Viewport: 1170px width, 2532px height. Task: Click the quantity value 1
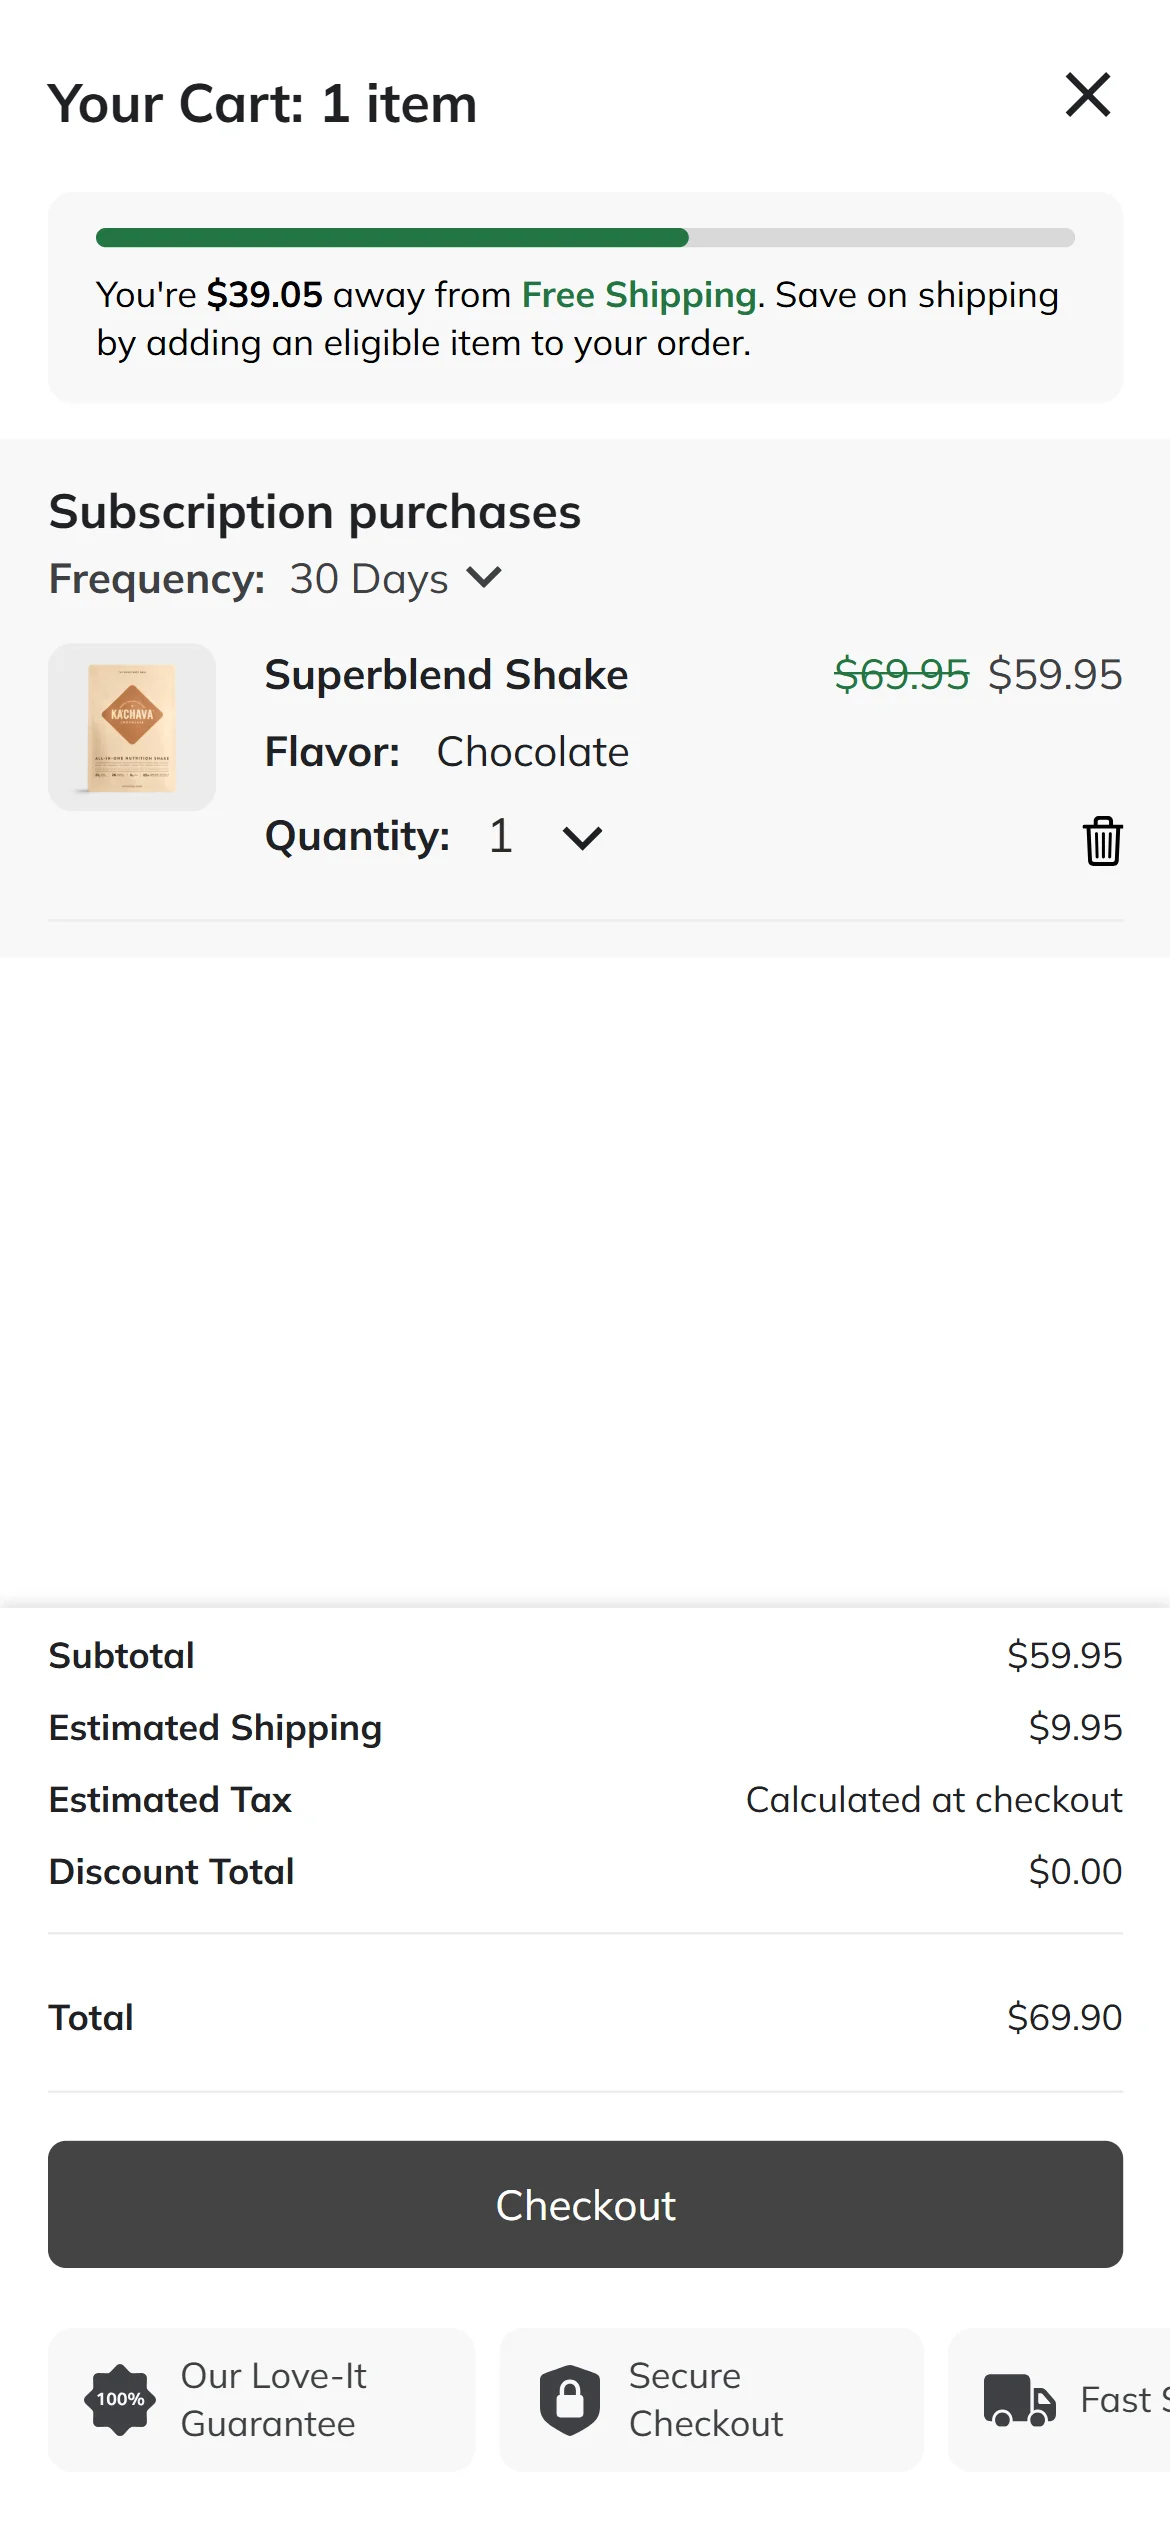501,836
